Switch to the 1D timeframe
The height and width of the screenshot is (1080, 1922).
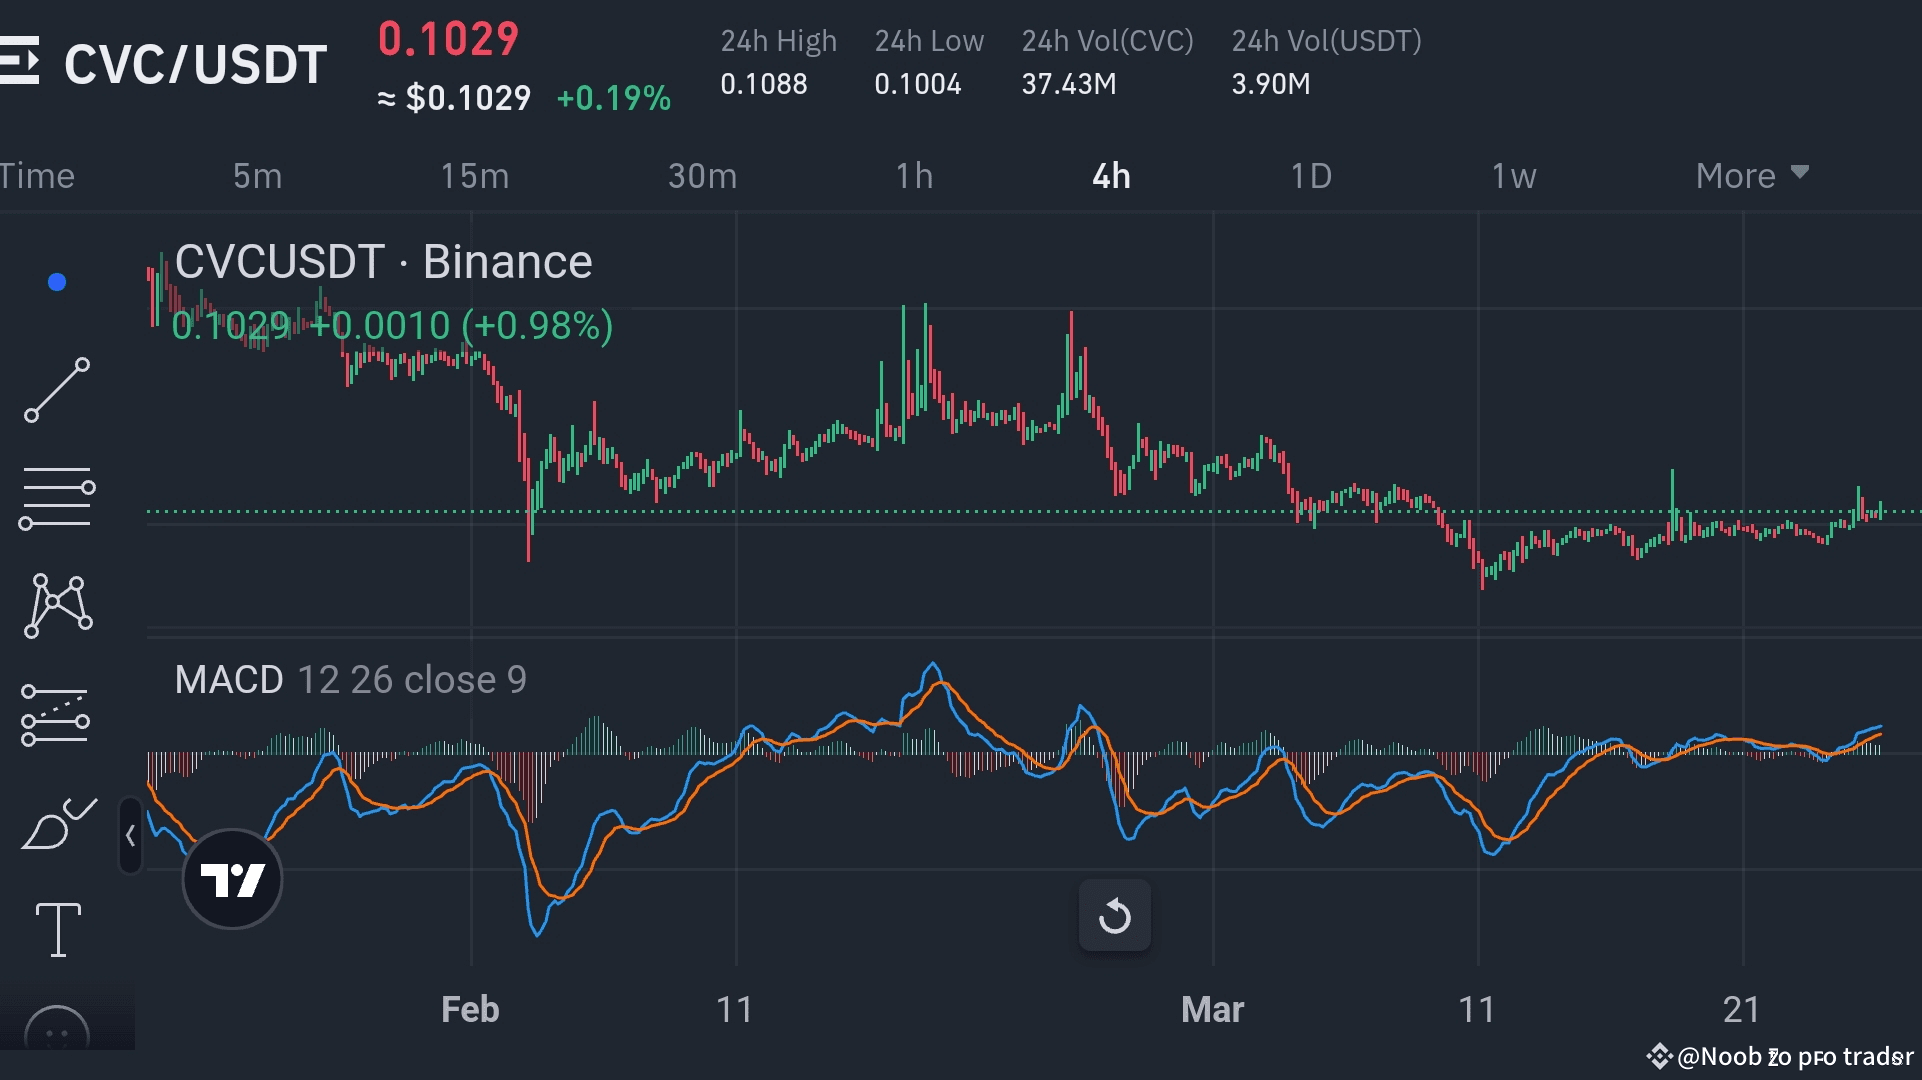pyautogui.click(x=1310, y=176)
